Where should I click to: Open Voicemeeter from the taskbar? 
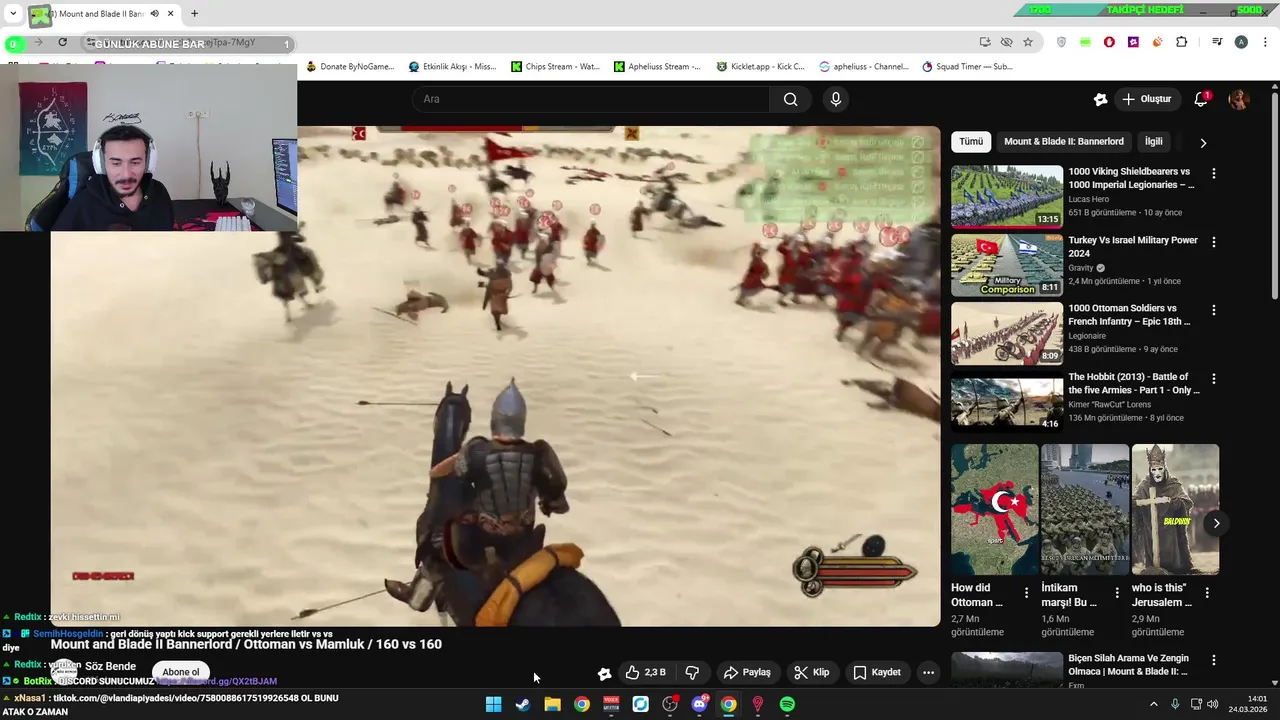point(611,704)
